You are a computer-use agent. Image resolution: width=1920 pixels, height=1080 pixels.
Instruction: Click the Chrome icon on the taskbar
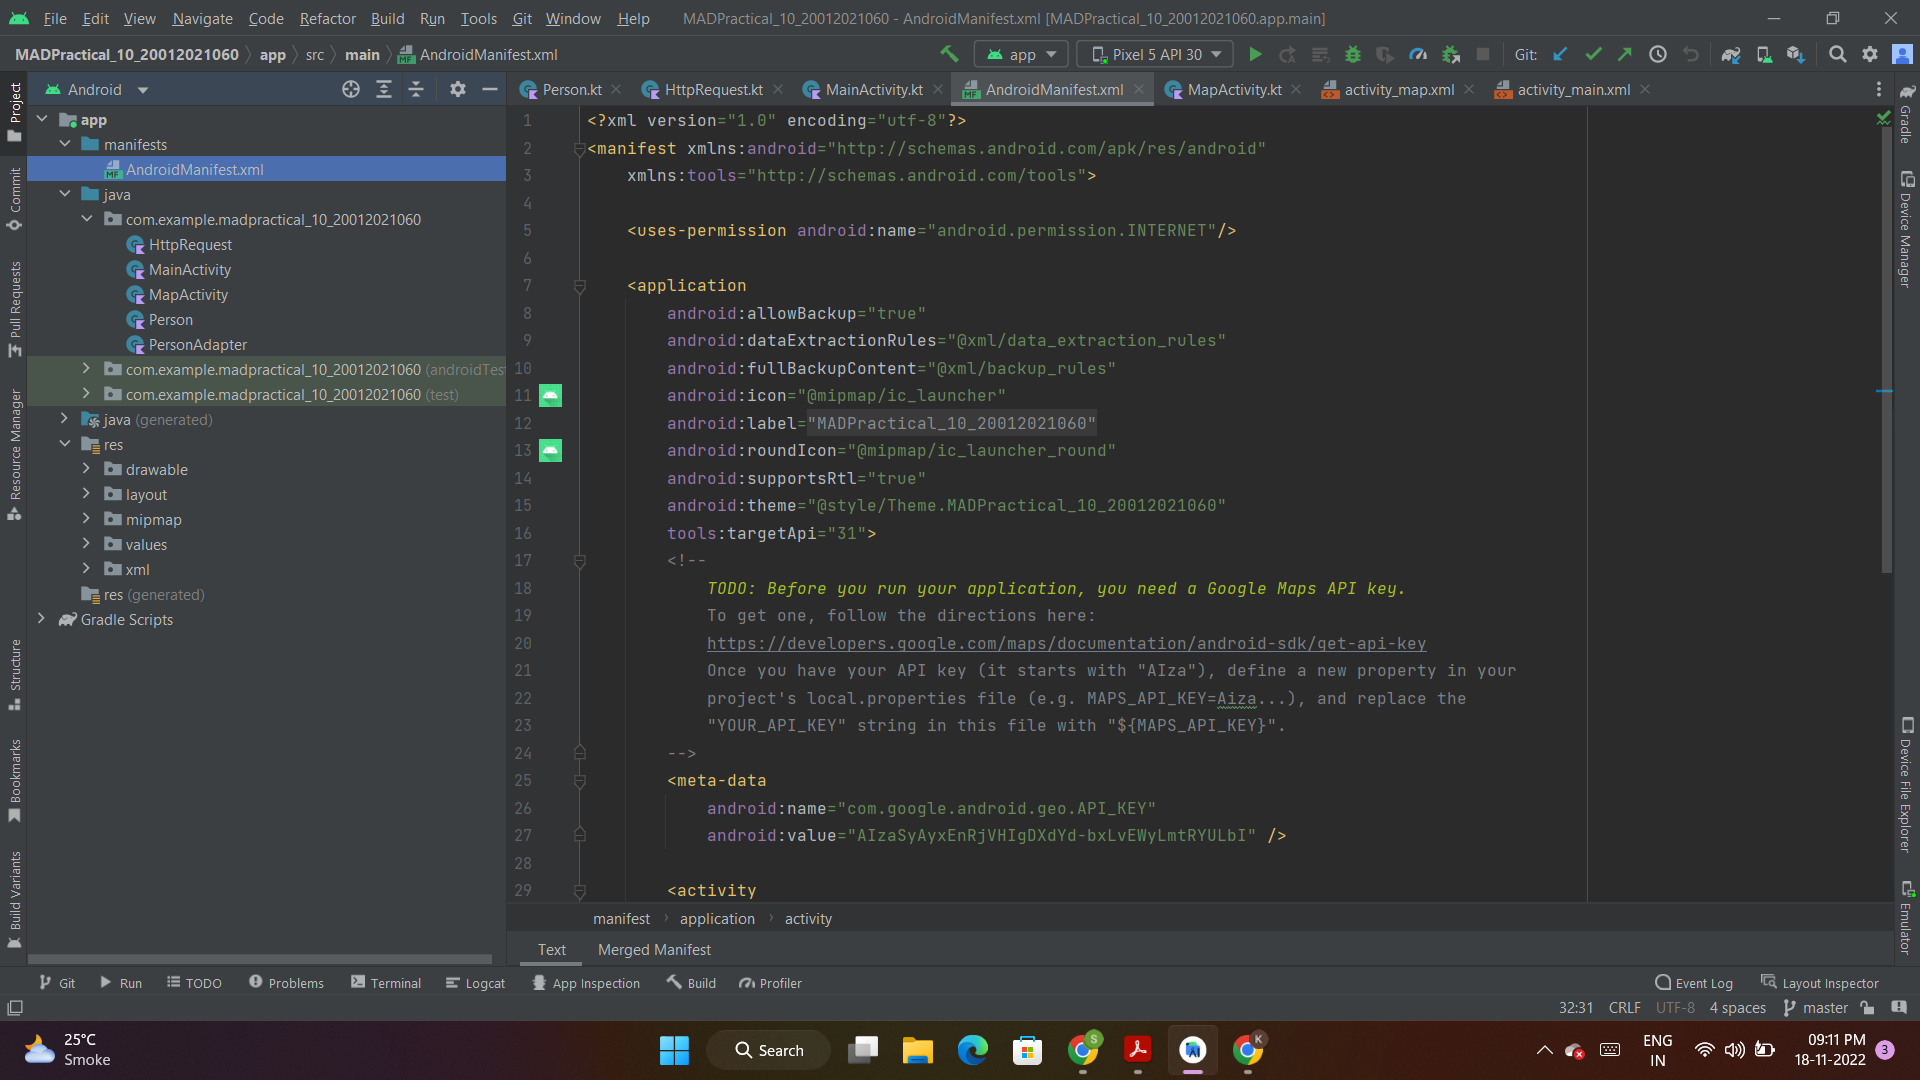click(1082, 1050)
